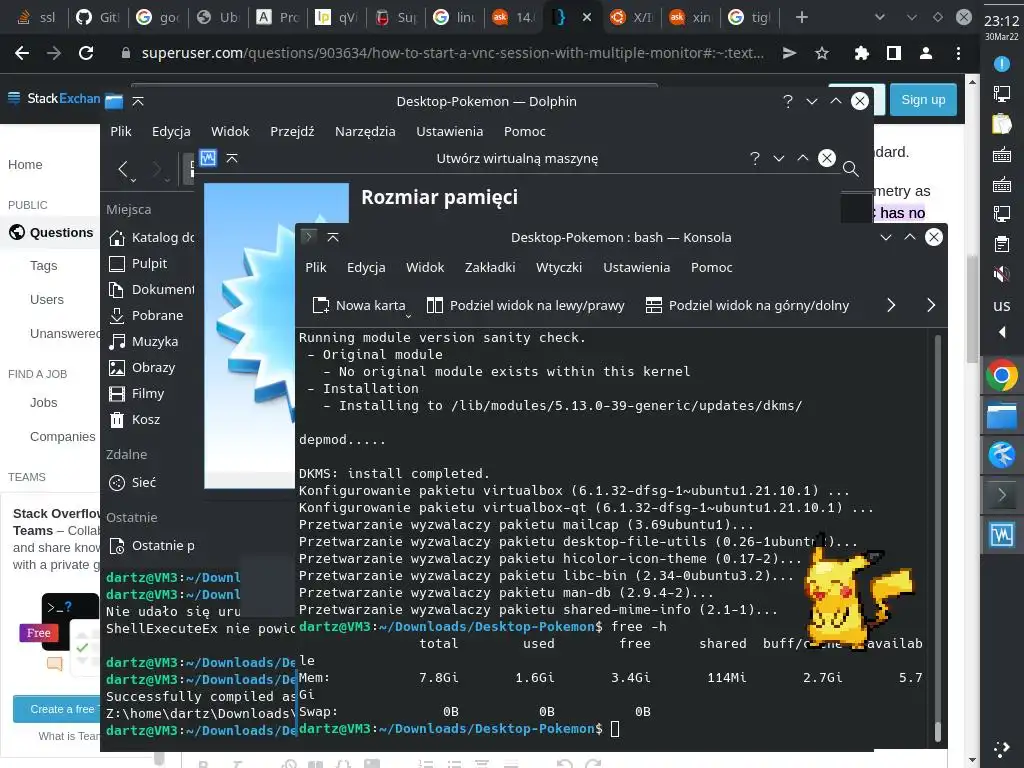Open a new Chrome tab
The height and width of the screenshot is (768, 1024).
(x=801, y=18)
